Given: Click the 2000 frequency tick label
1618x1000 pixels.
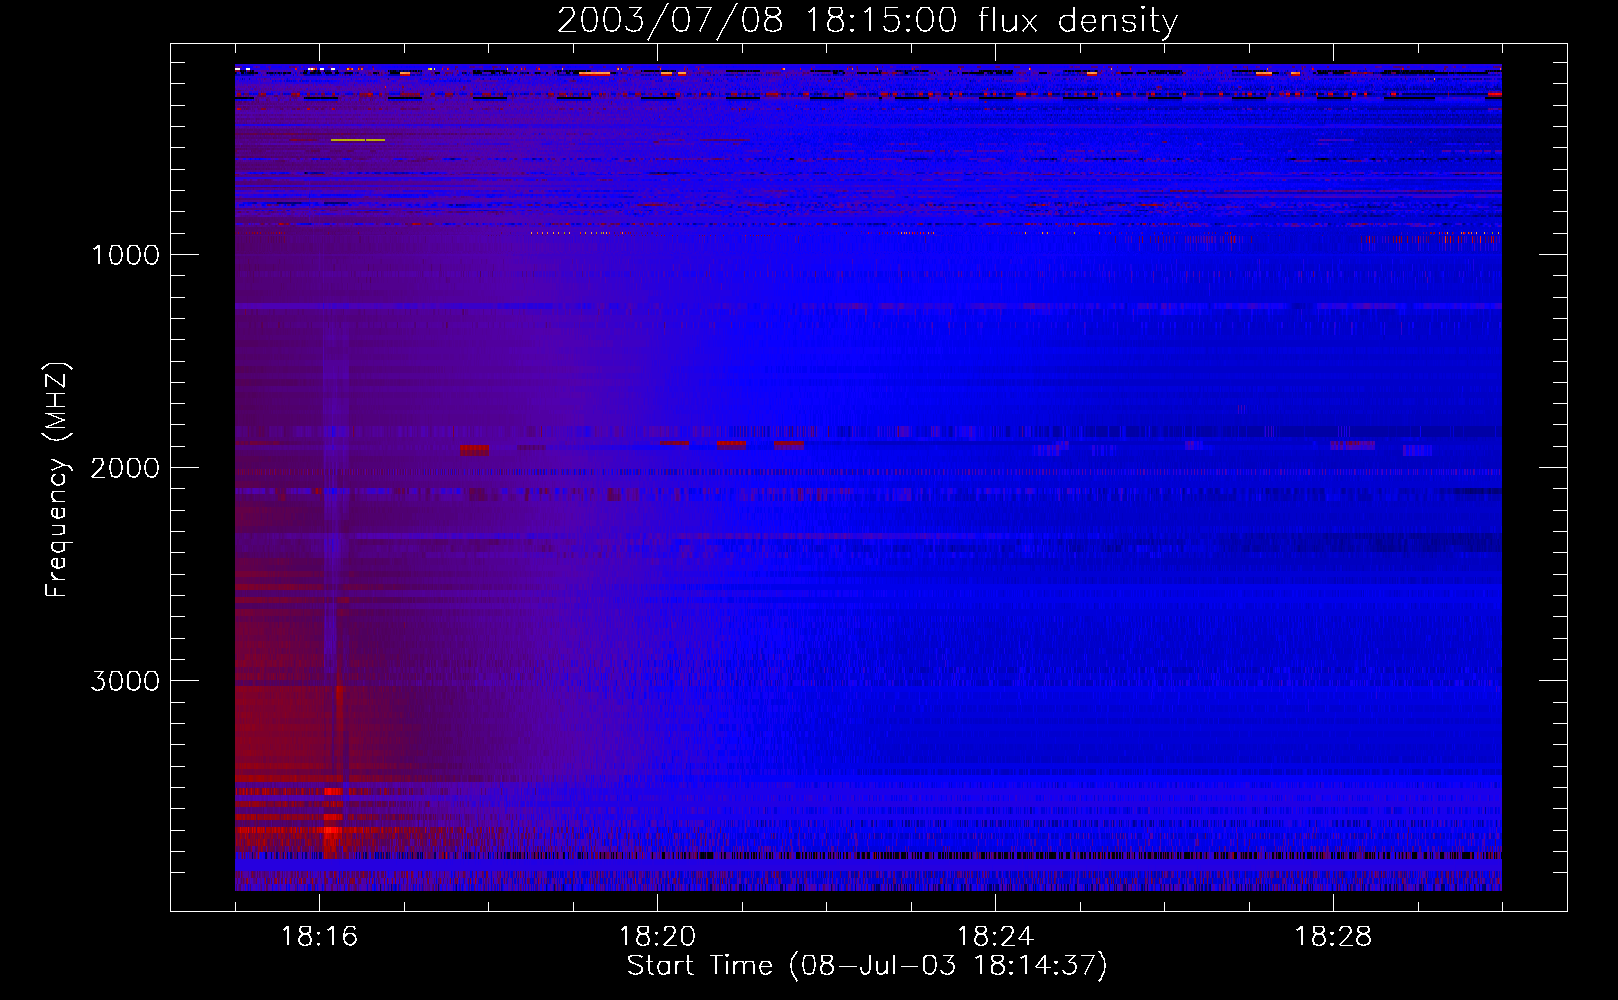Looking at the screenshot, I should (125, 468).
